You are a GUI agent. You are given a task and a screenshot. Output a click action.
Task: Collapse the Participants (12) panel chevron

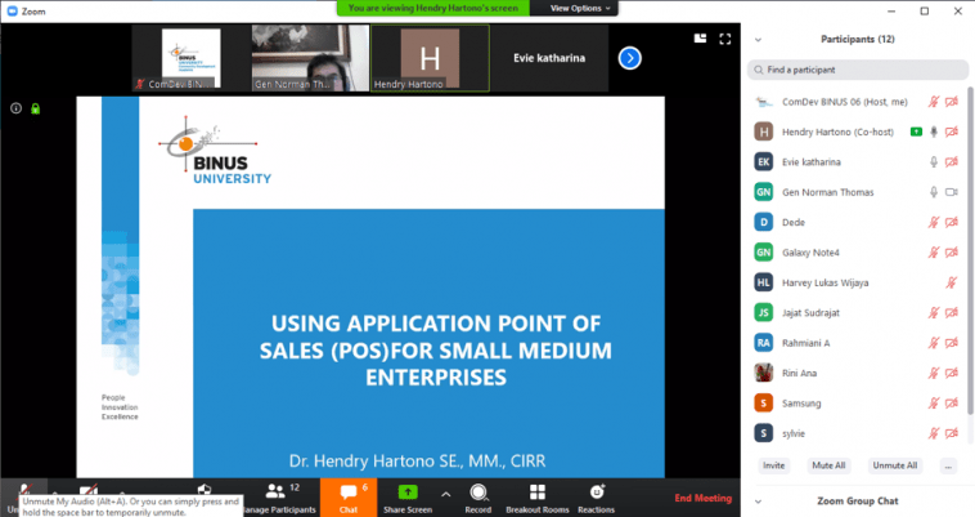coord(758,39)
